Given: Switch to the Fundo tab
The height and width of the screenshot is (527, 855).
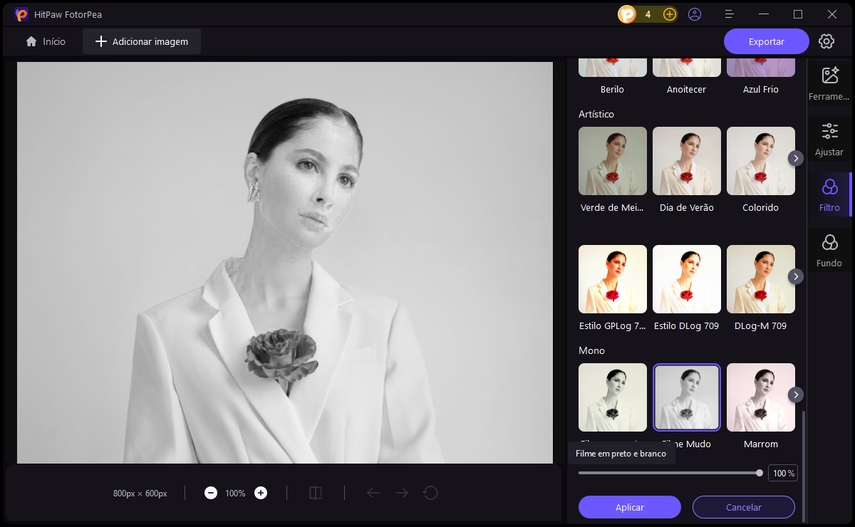Looking at the screenshot, I should coord(829,250).
